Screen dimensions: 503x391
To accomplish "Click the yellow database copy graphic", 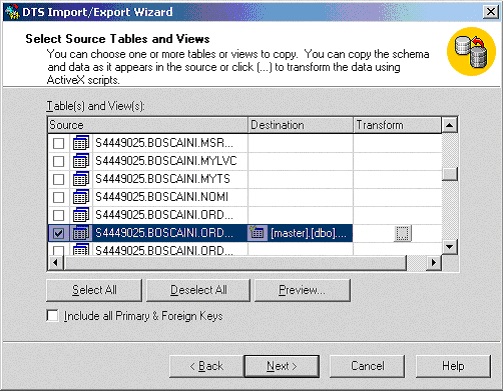I will tap(471, 52).
